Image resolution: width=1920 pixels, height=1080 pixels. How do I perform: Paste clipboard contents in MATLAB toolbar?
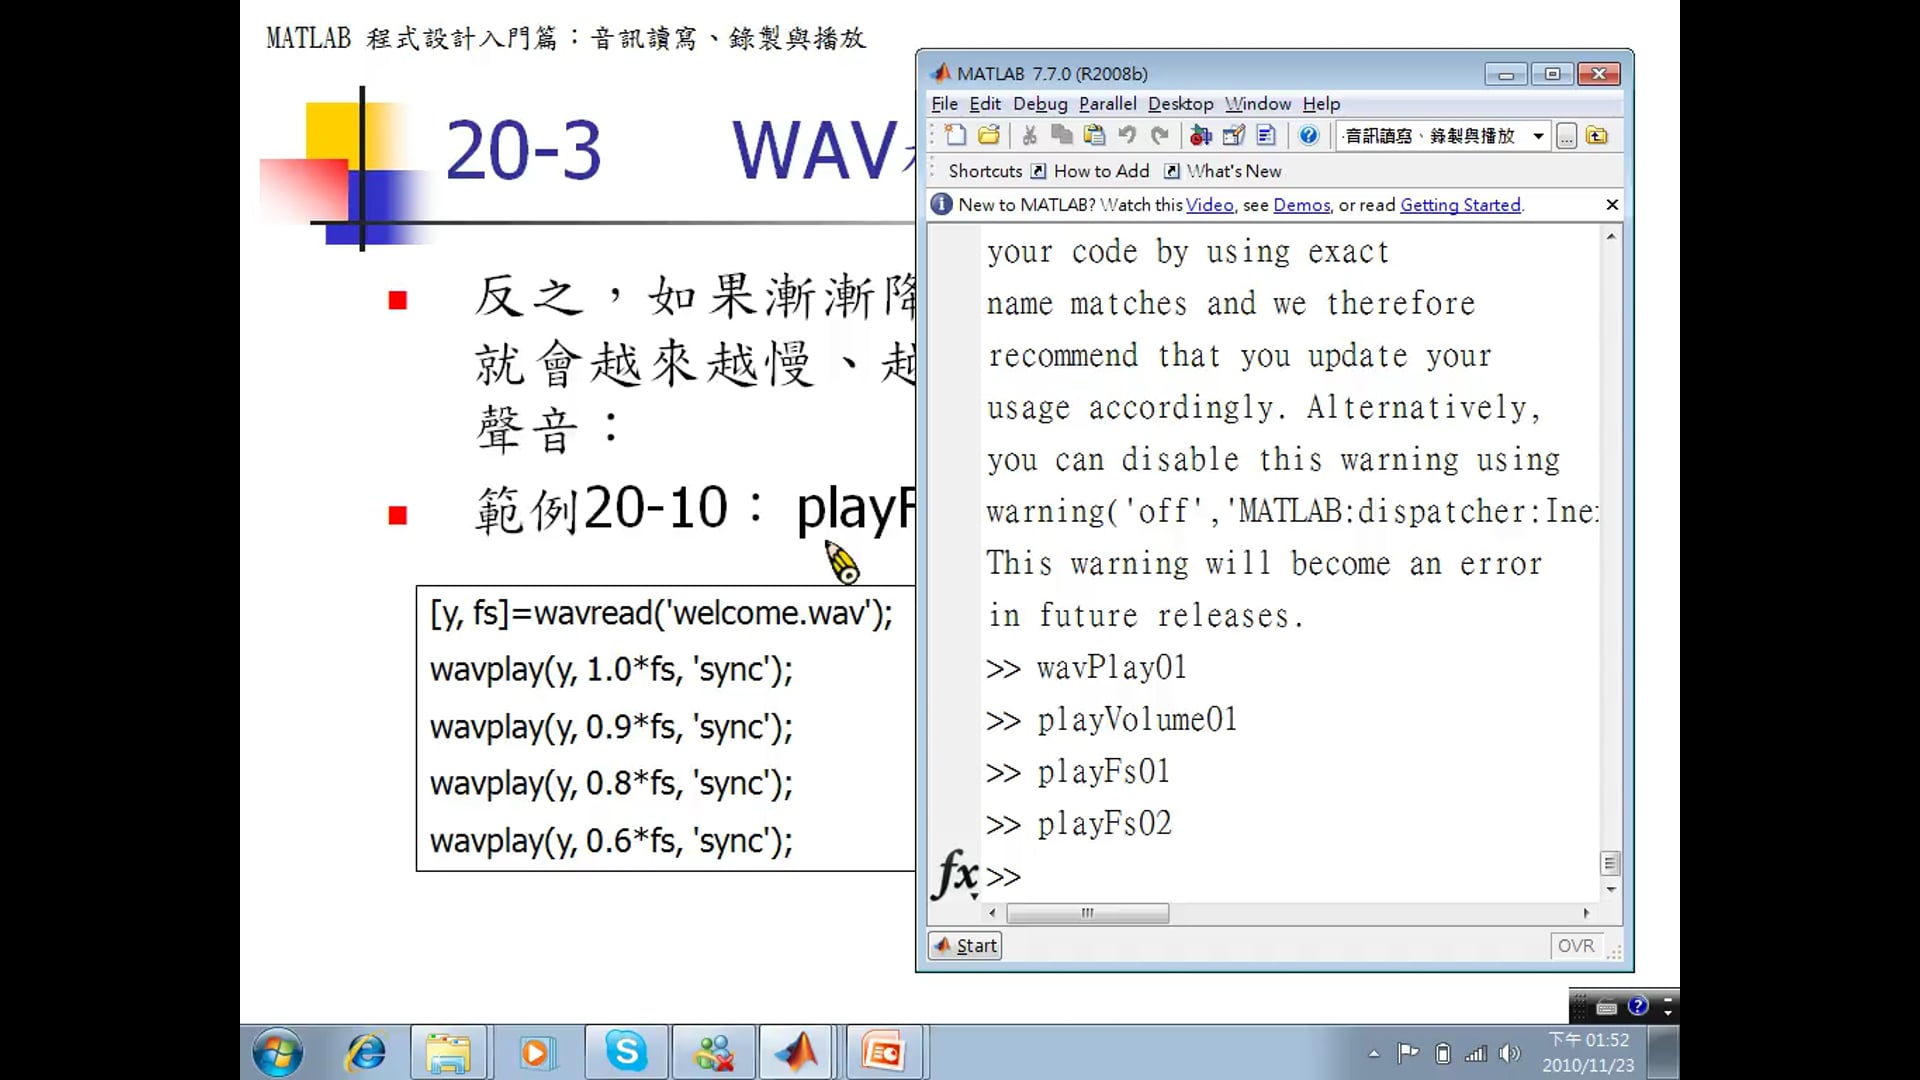1094,135
